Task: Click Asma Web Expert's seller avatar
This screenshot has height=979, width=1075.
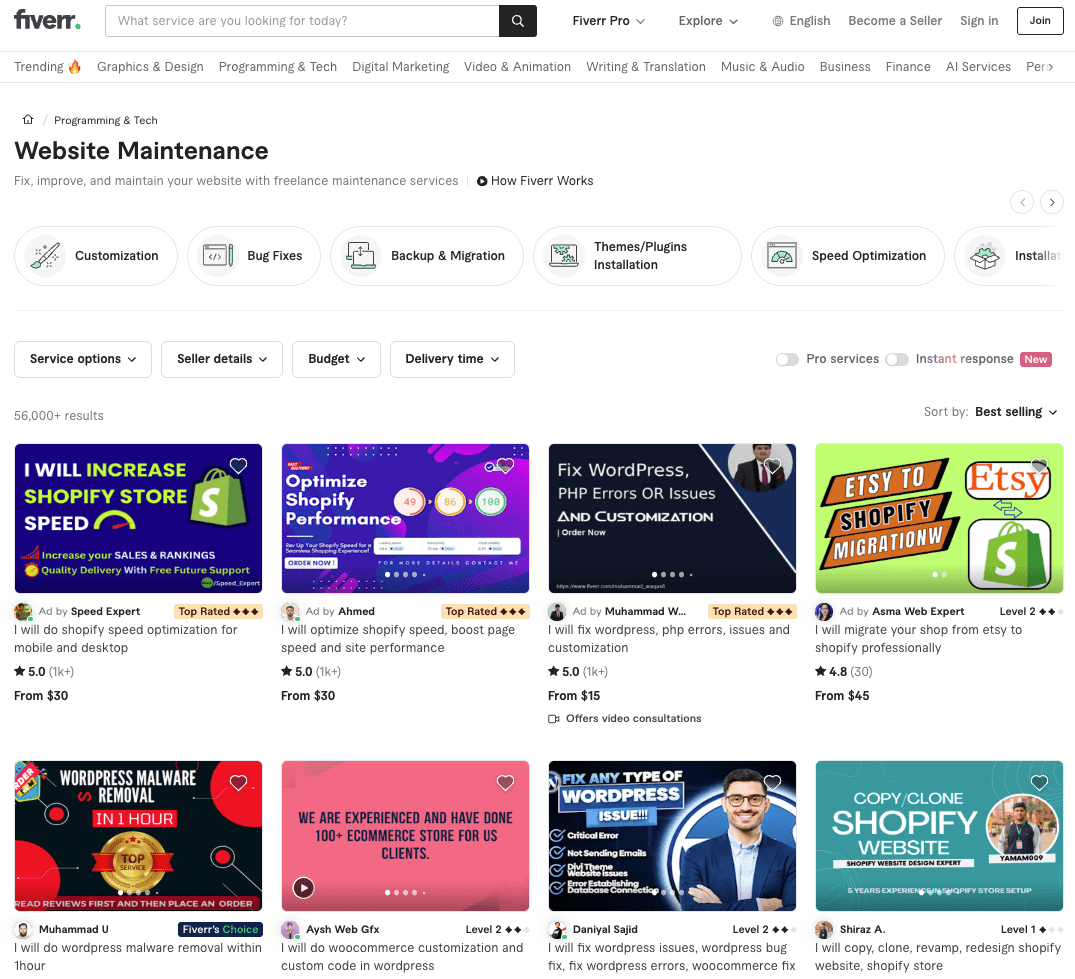Action: tap(824, 612)
